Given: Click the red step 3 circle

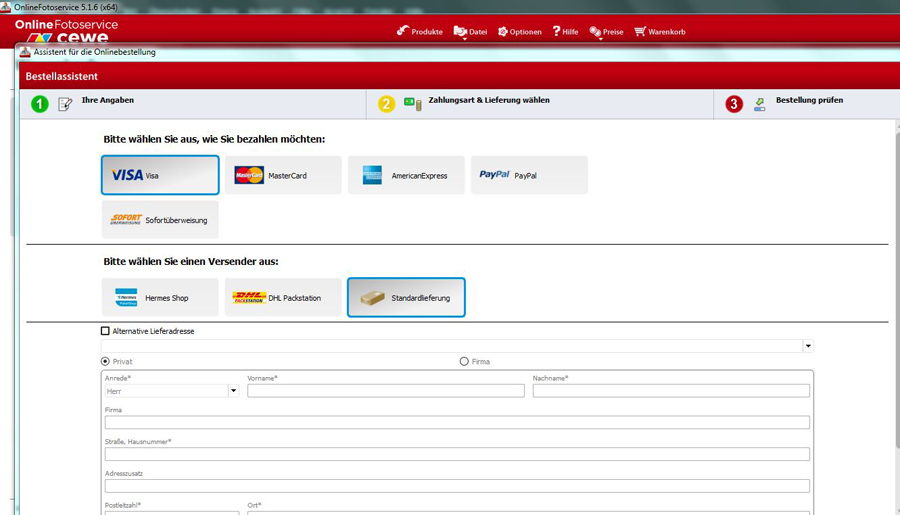Looking at the screenshot, I should click(734, 104).
